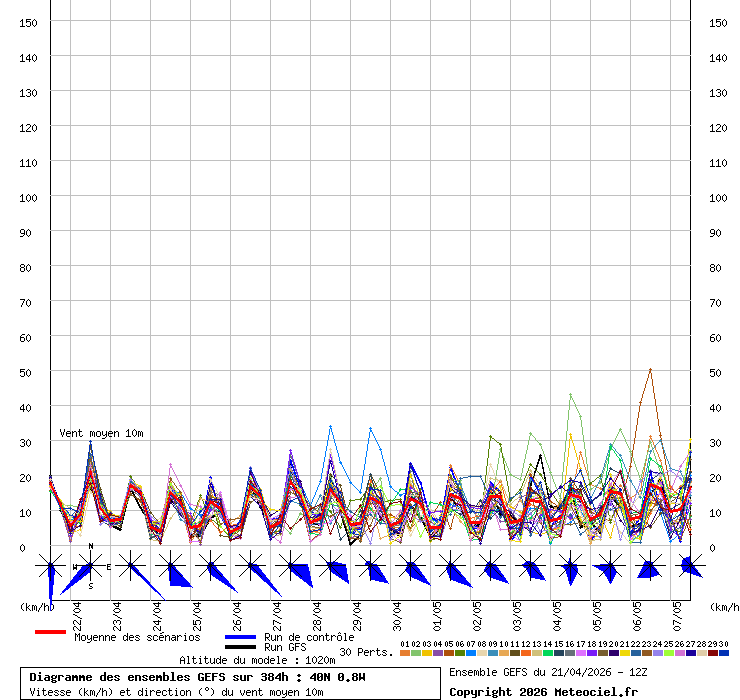740x700 pixels.
Task: Click the wind rose above the 28/04 label
Action: pos(330,568)
